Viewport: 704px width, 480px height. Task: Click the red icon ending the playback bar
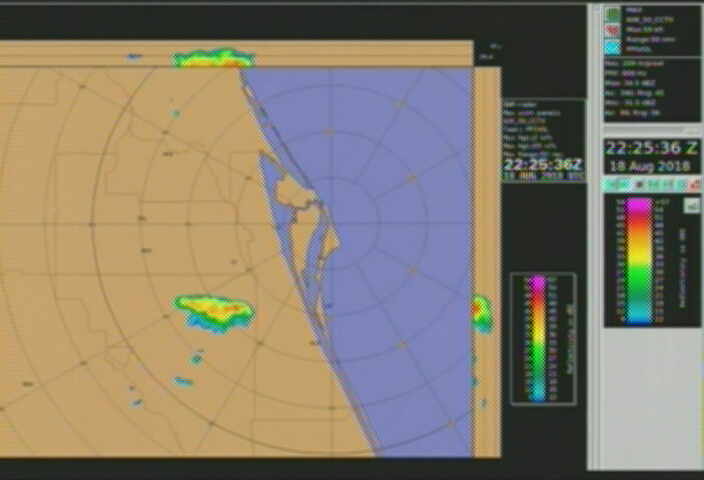[695, 184]
